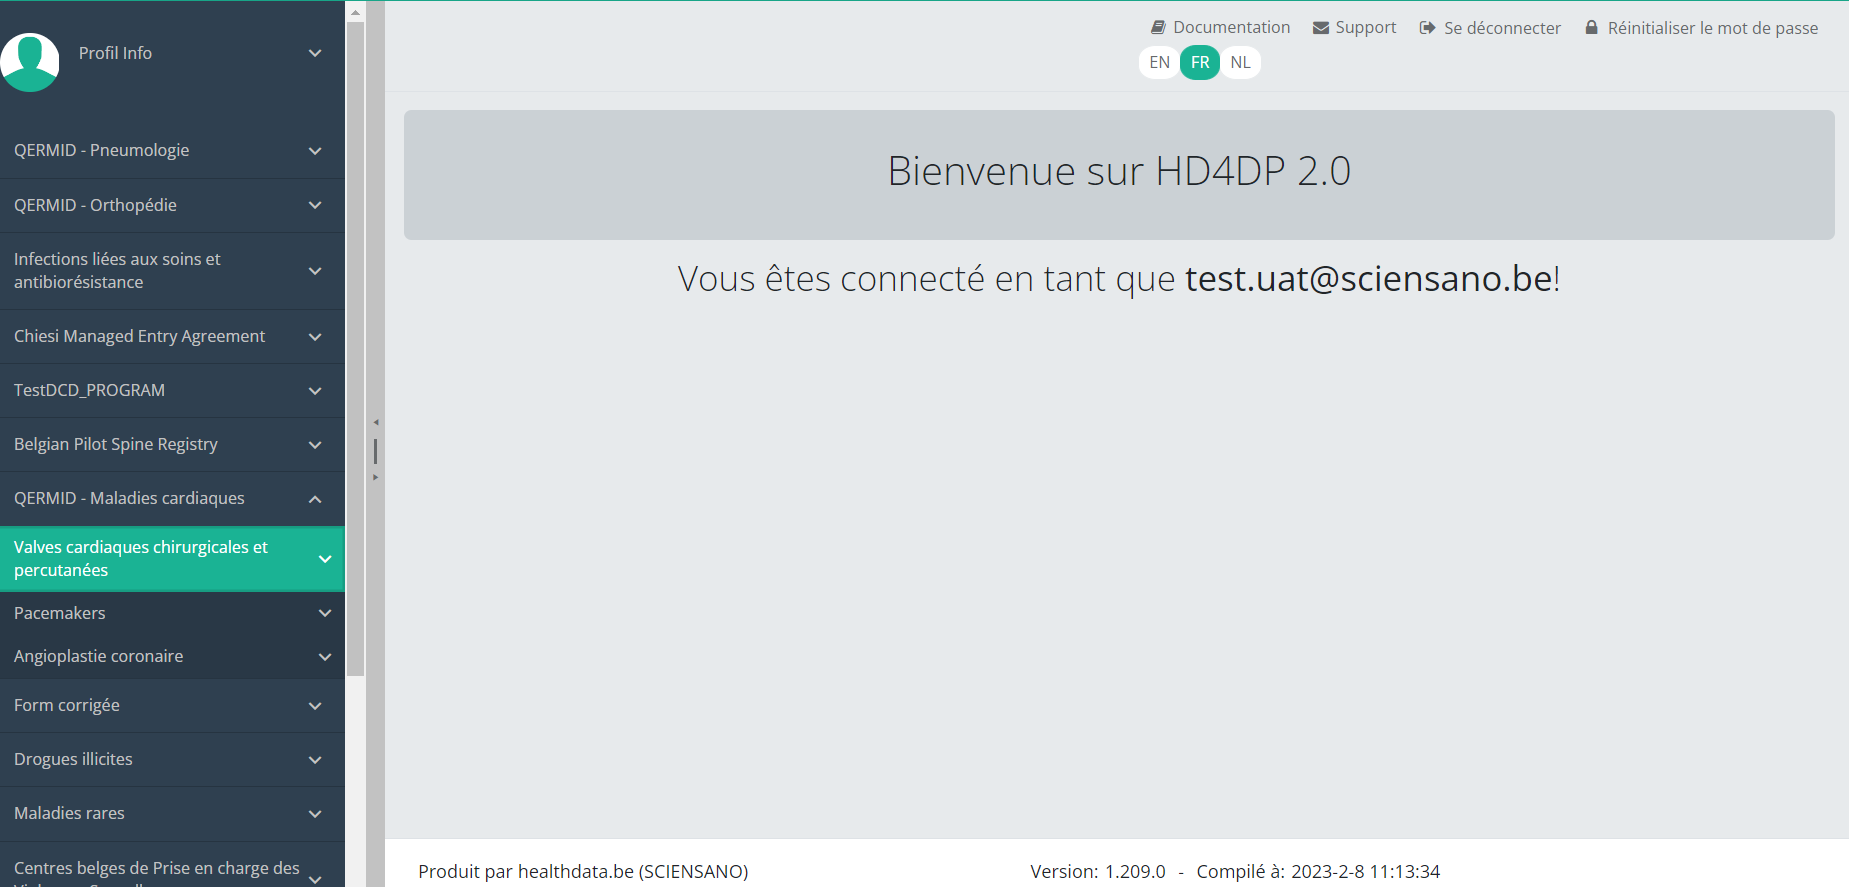Open QERMID - Pneumologie menu

[102, 151]
